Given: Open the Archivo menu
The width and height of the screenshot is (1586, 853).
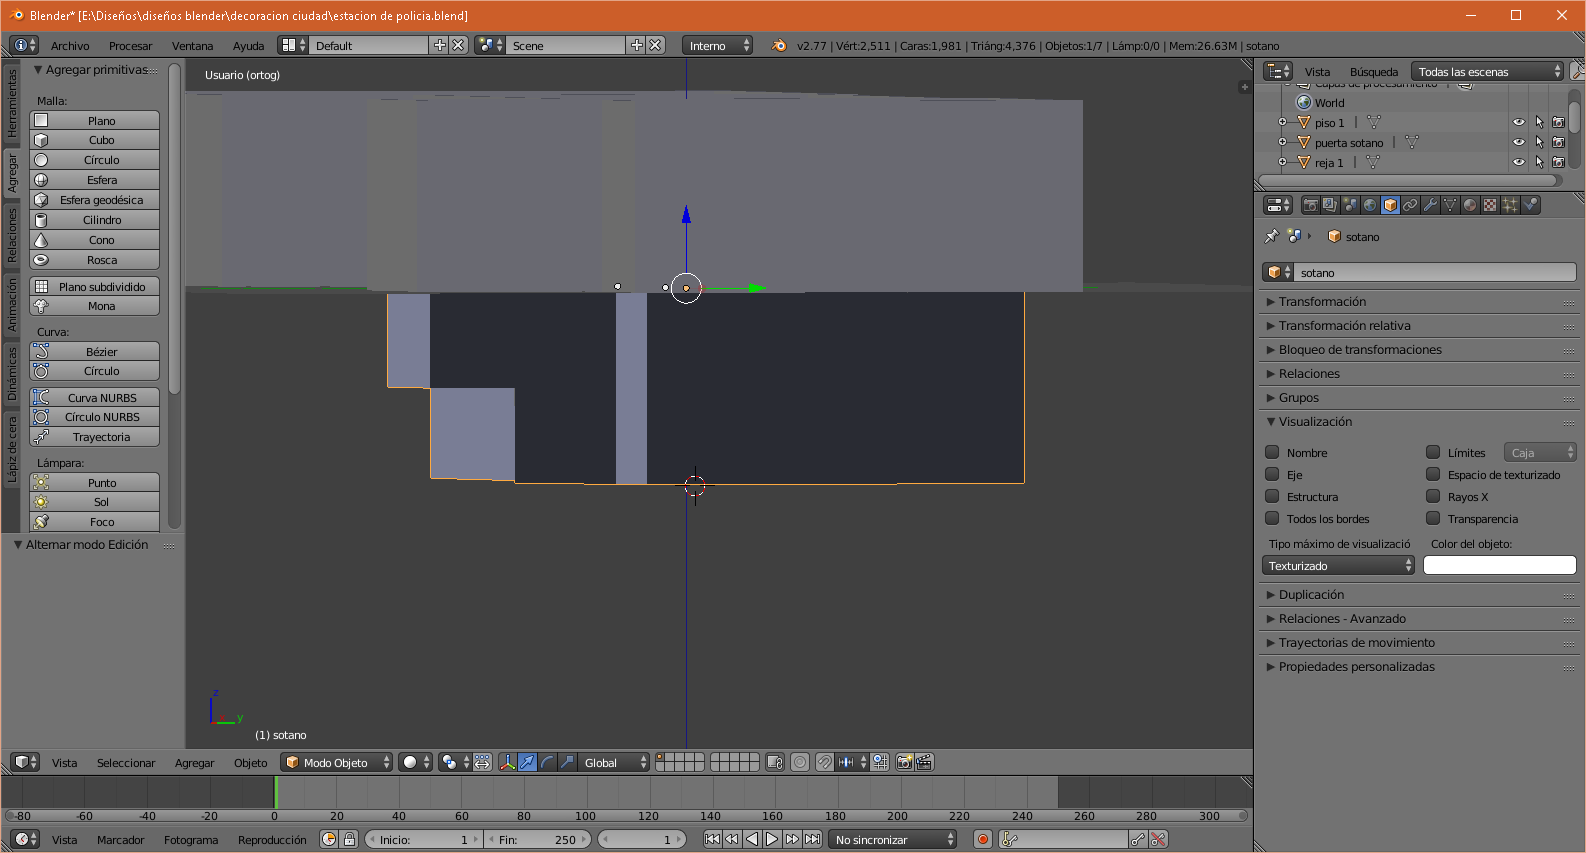Looking at the screenshot, I should point(70,46).
